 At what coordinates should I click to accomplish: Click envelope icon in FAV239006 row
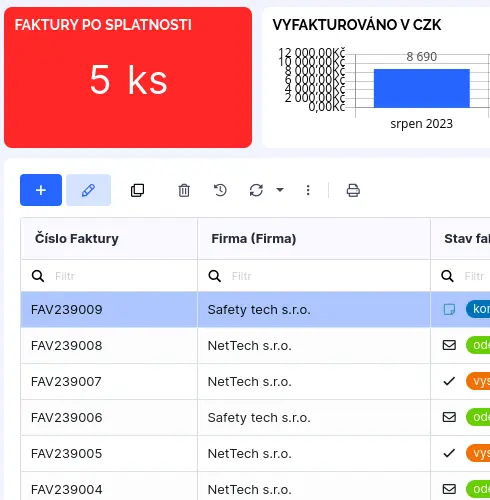[x=449, y=417]
